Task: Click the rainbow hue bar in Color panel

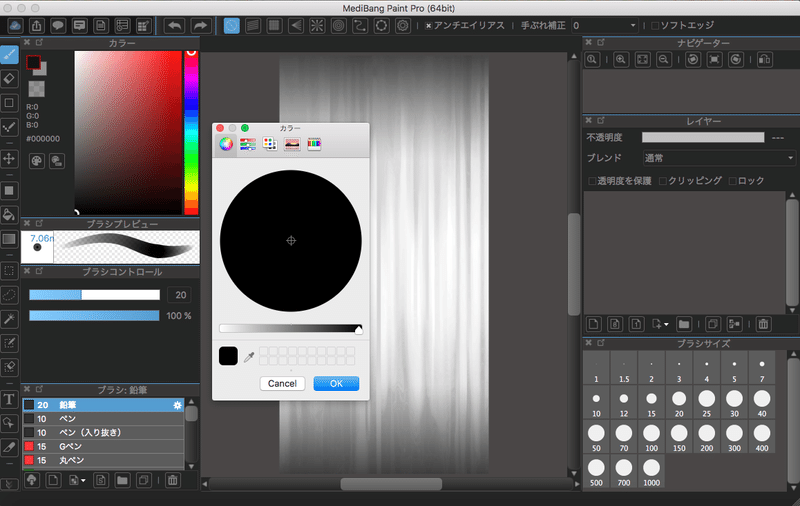Action: (191, 133)
